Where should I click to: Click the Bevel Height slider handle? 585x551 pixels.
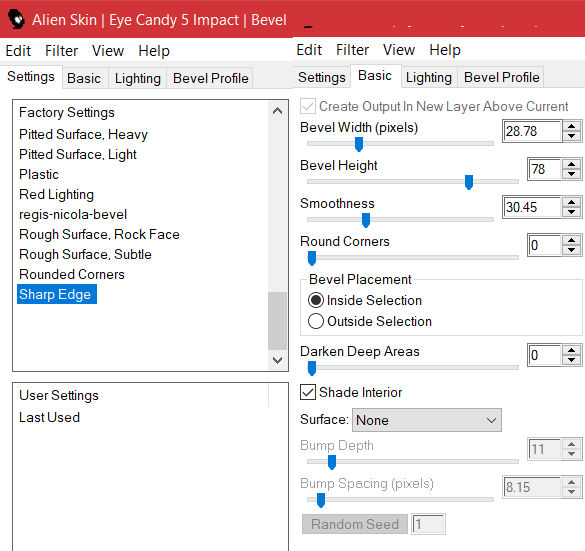pyautogui.click(x=469, y=182)
